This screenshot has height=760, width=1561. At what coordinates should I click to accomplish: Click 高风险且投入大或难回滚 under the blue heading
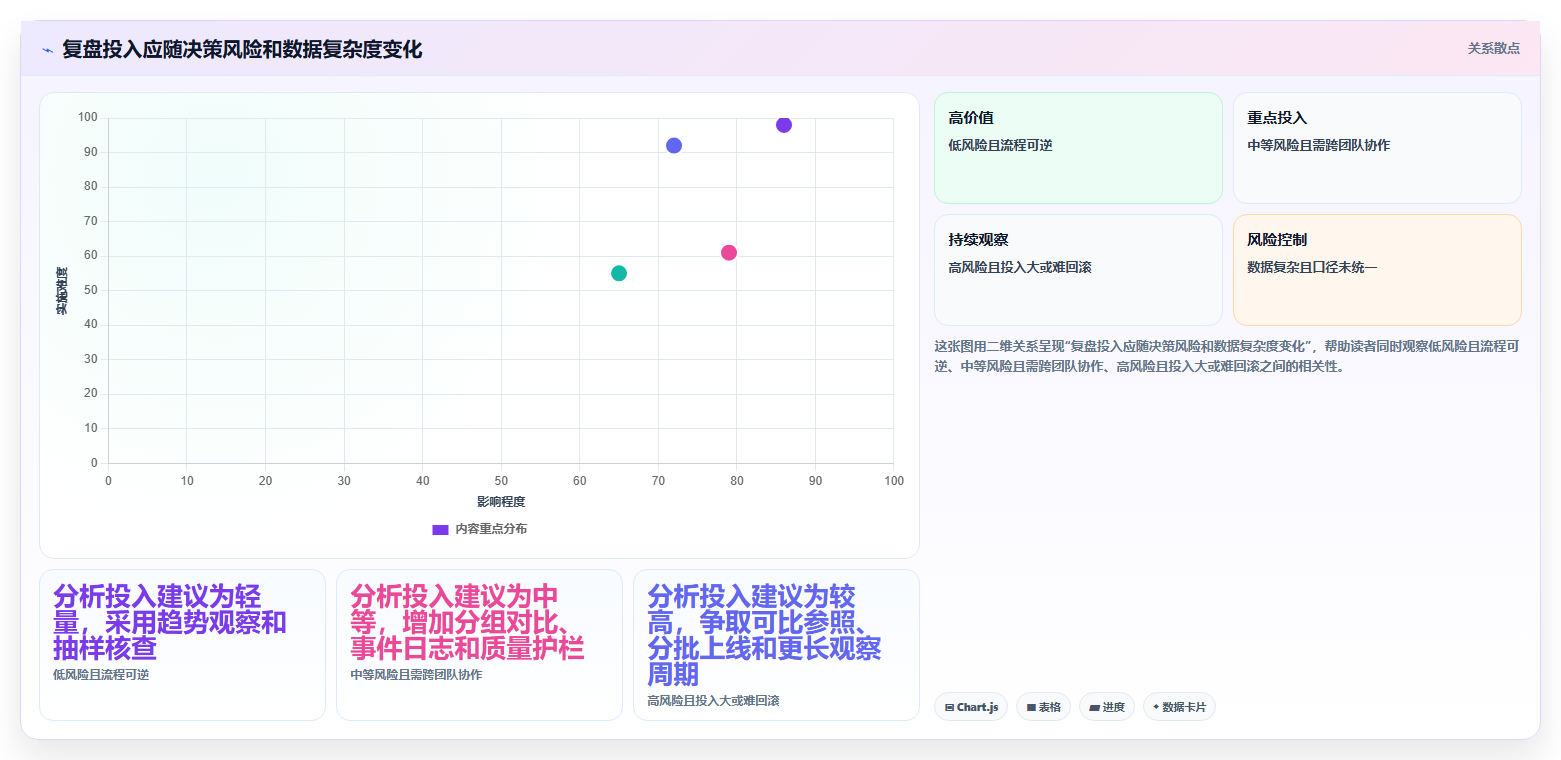point(713,701)
